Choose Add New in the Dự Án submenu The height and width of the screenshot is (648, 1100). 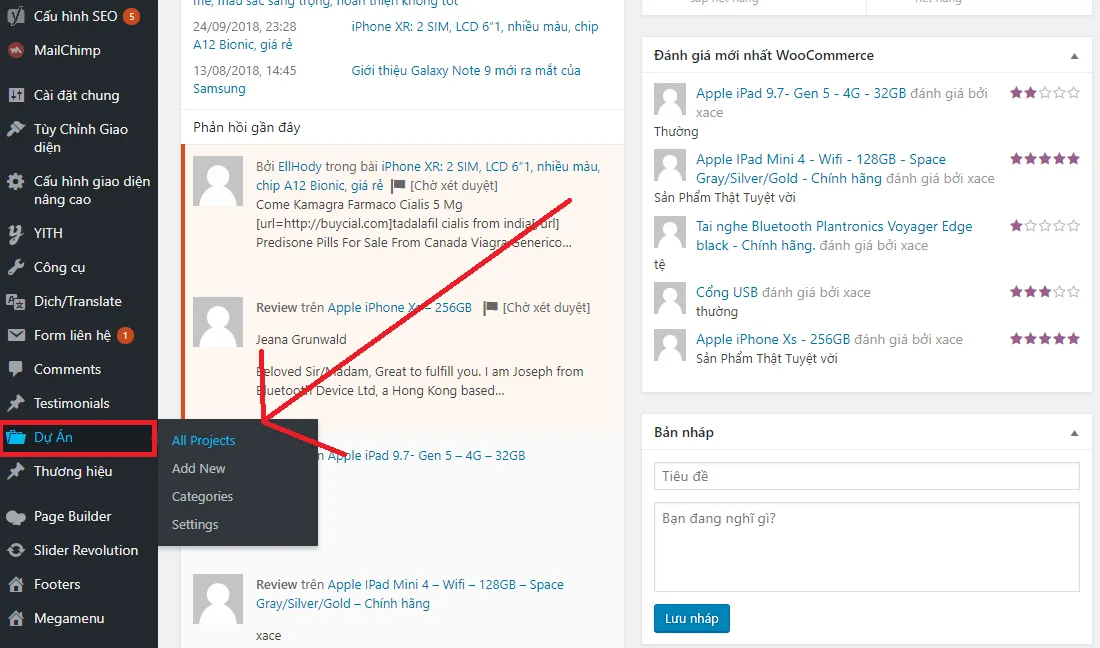tap(199, 468)
